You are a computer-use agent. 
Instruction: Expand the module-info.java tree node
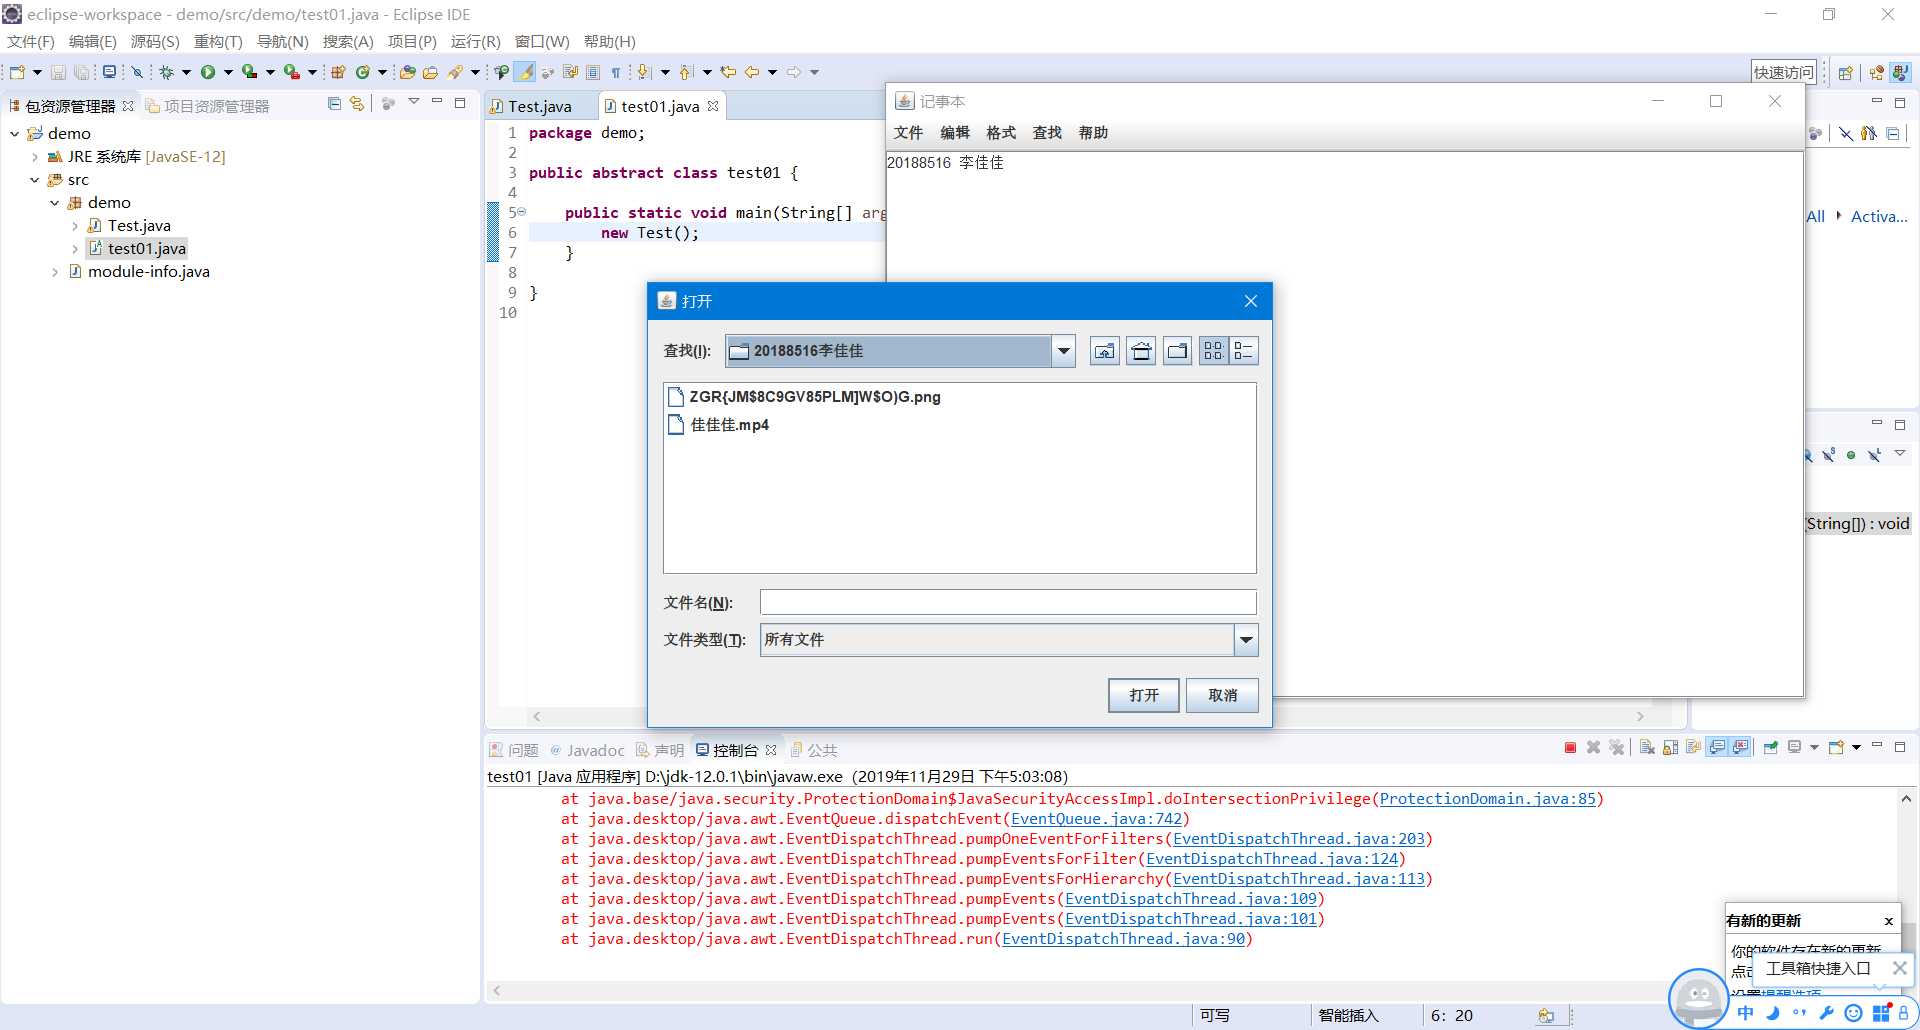click(x=55, y=272)
